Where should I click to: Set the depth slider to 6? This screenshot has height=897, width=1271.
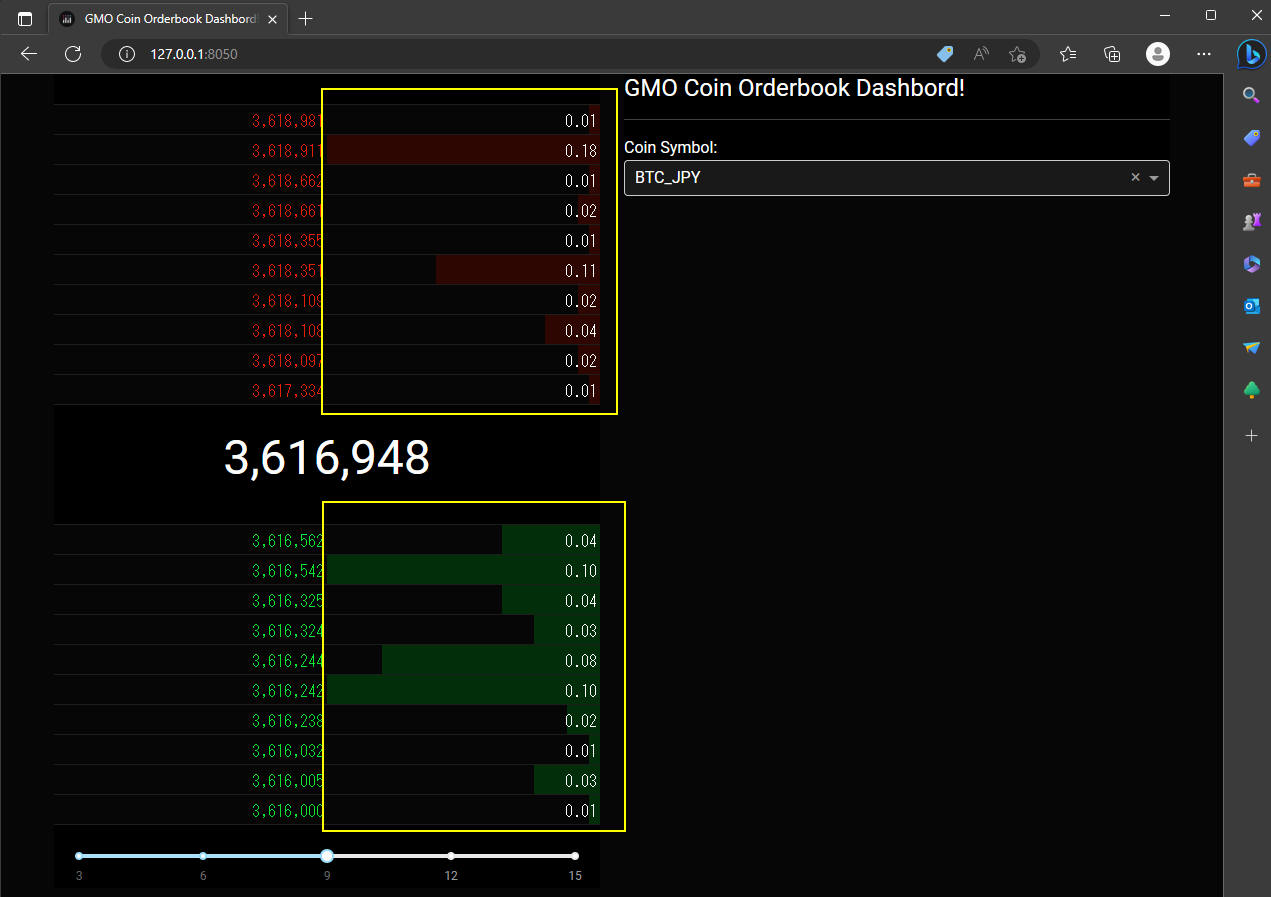point(203,856)
